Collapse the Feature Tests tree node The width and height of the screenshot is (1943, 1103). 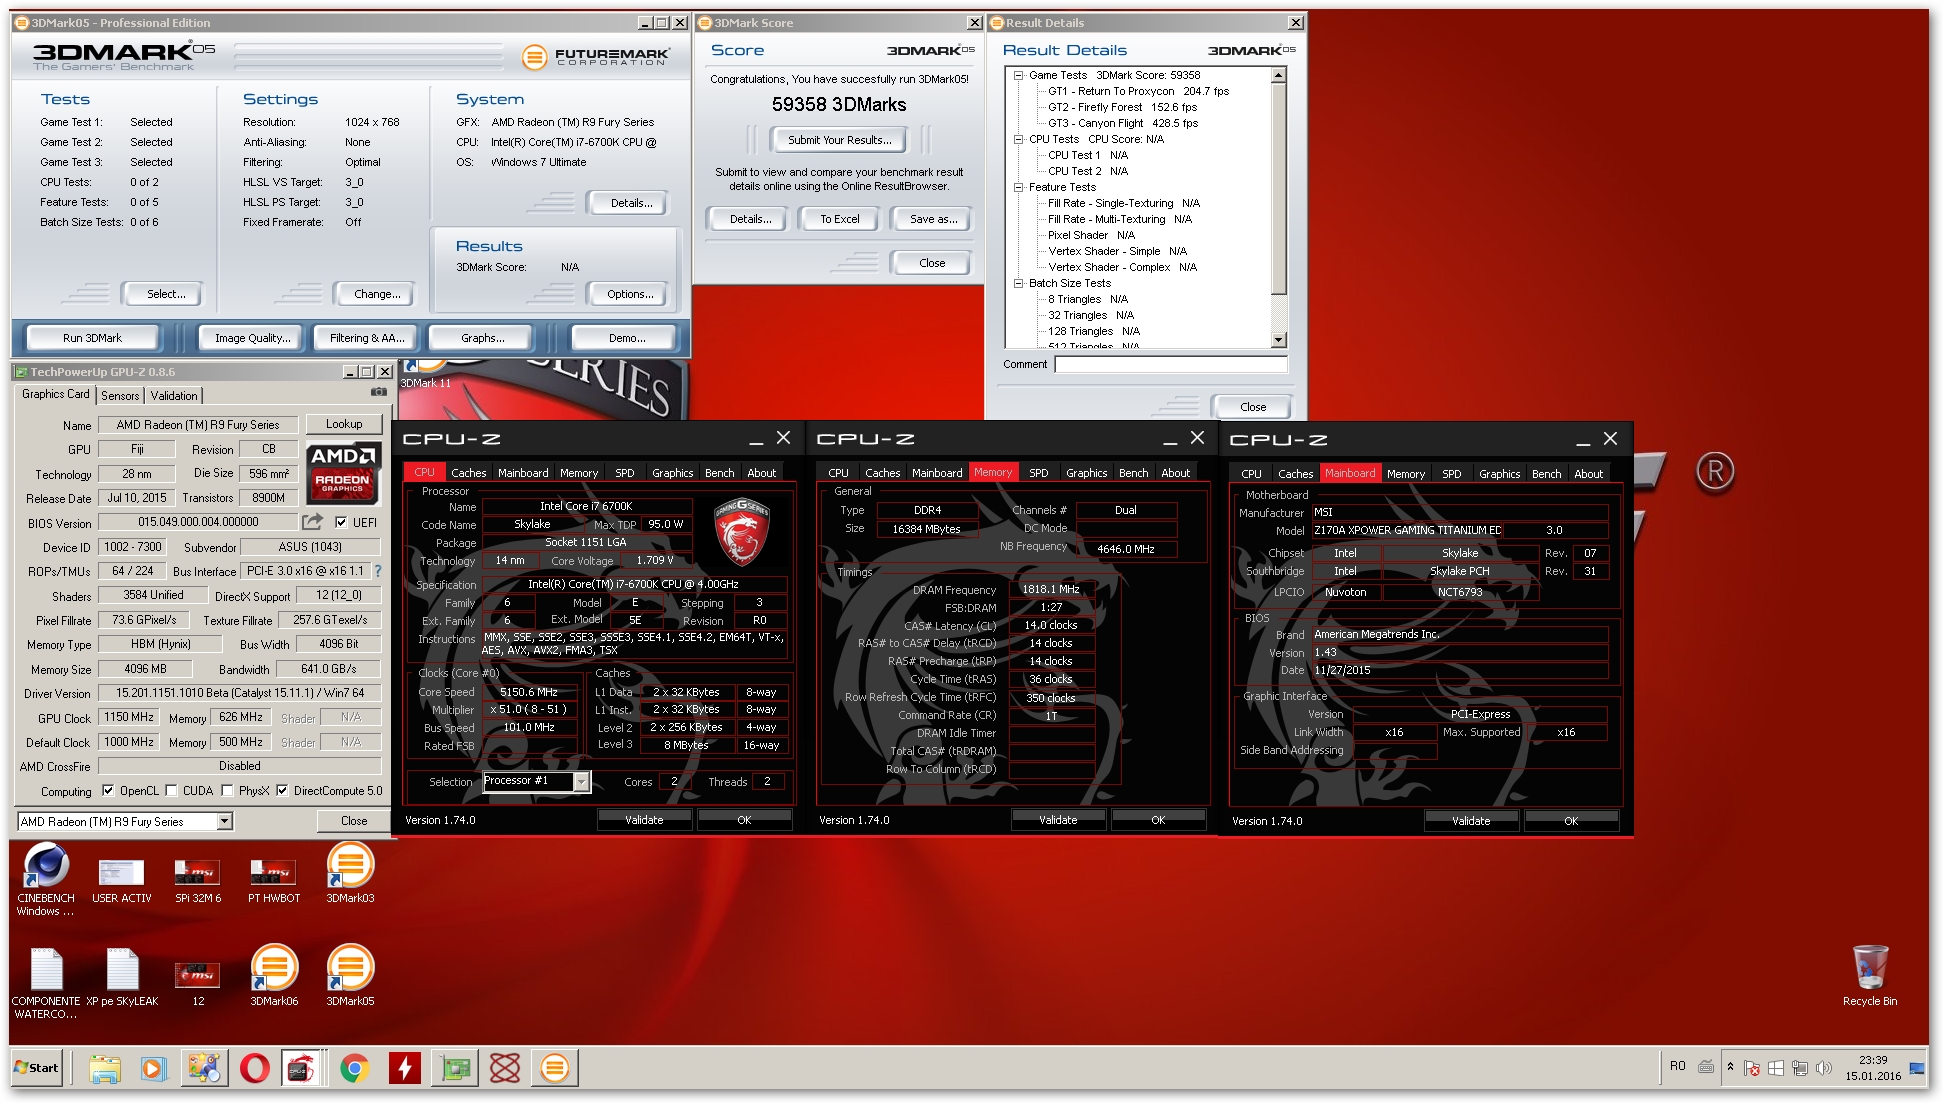1018,187
